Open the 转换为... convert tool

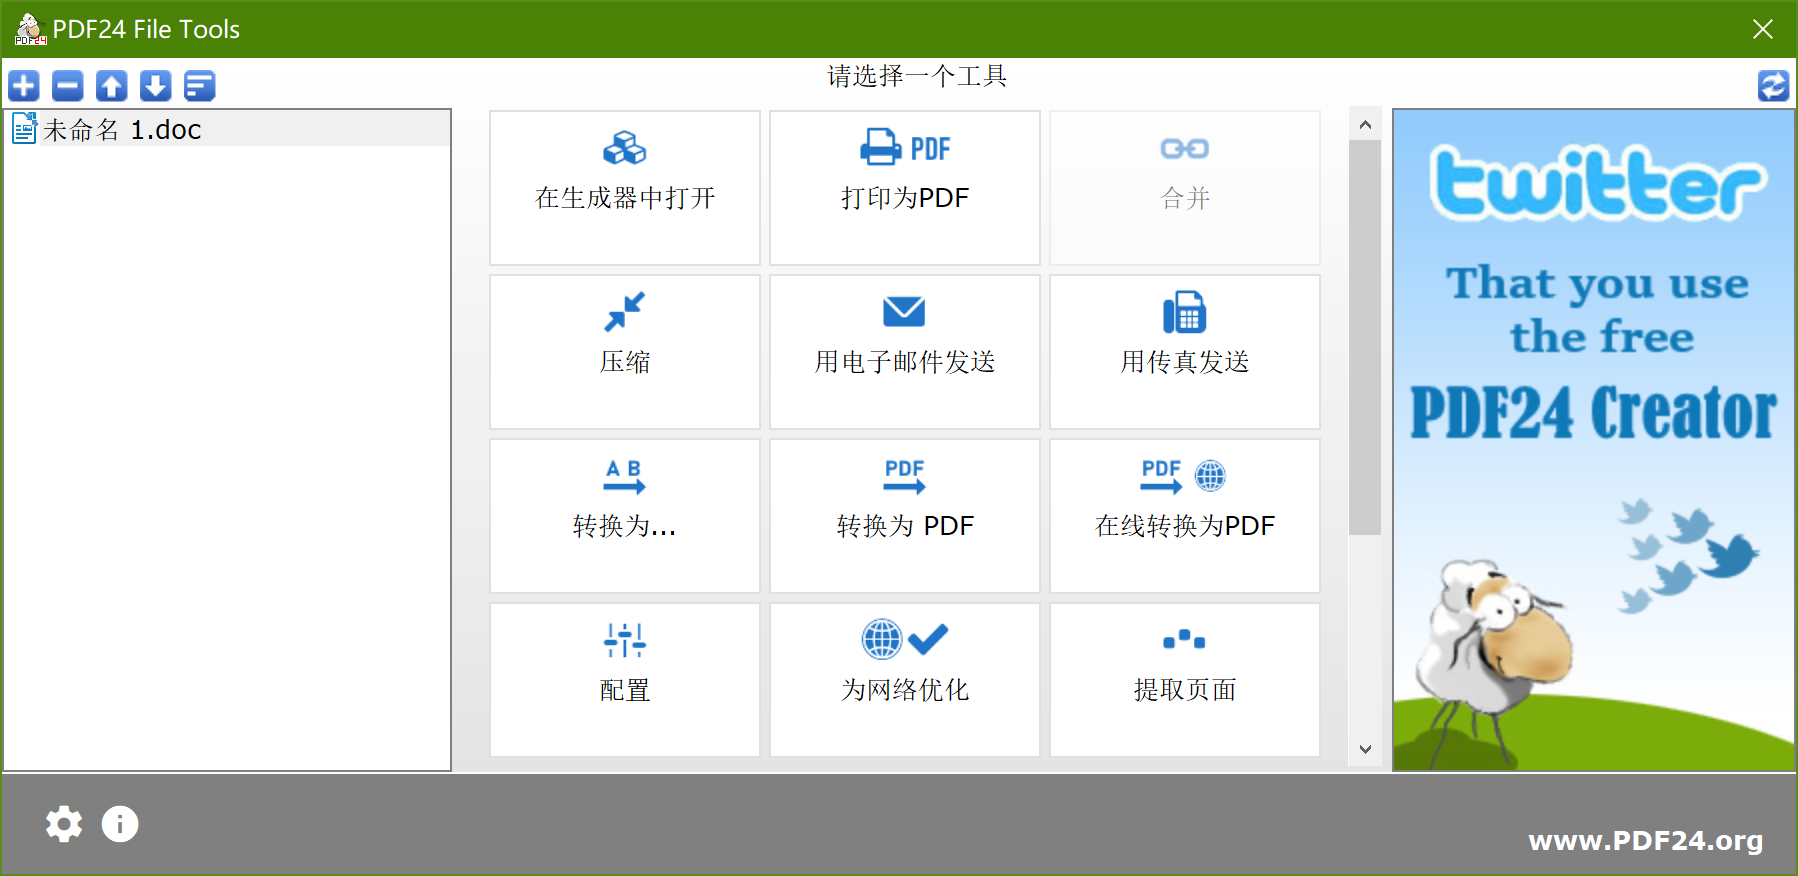click(x=625, y=516)
